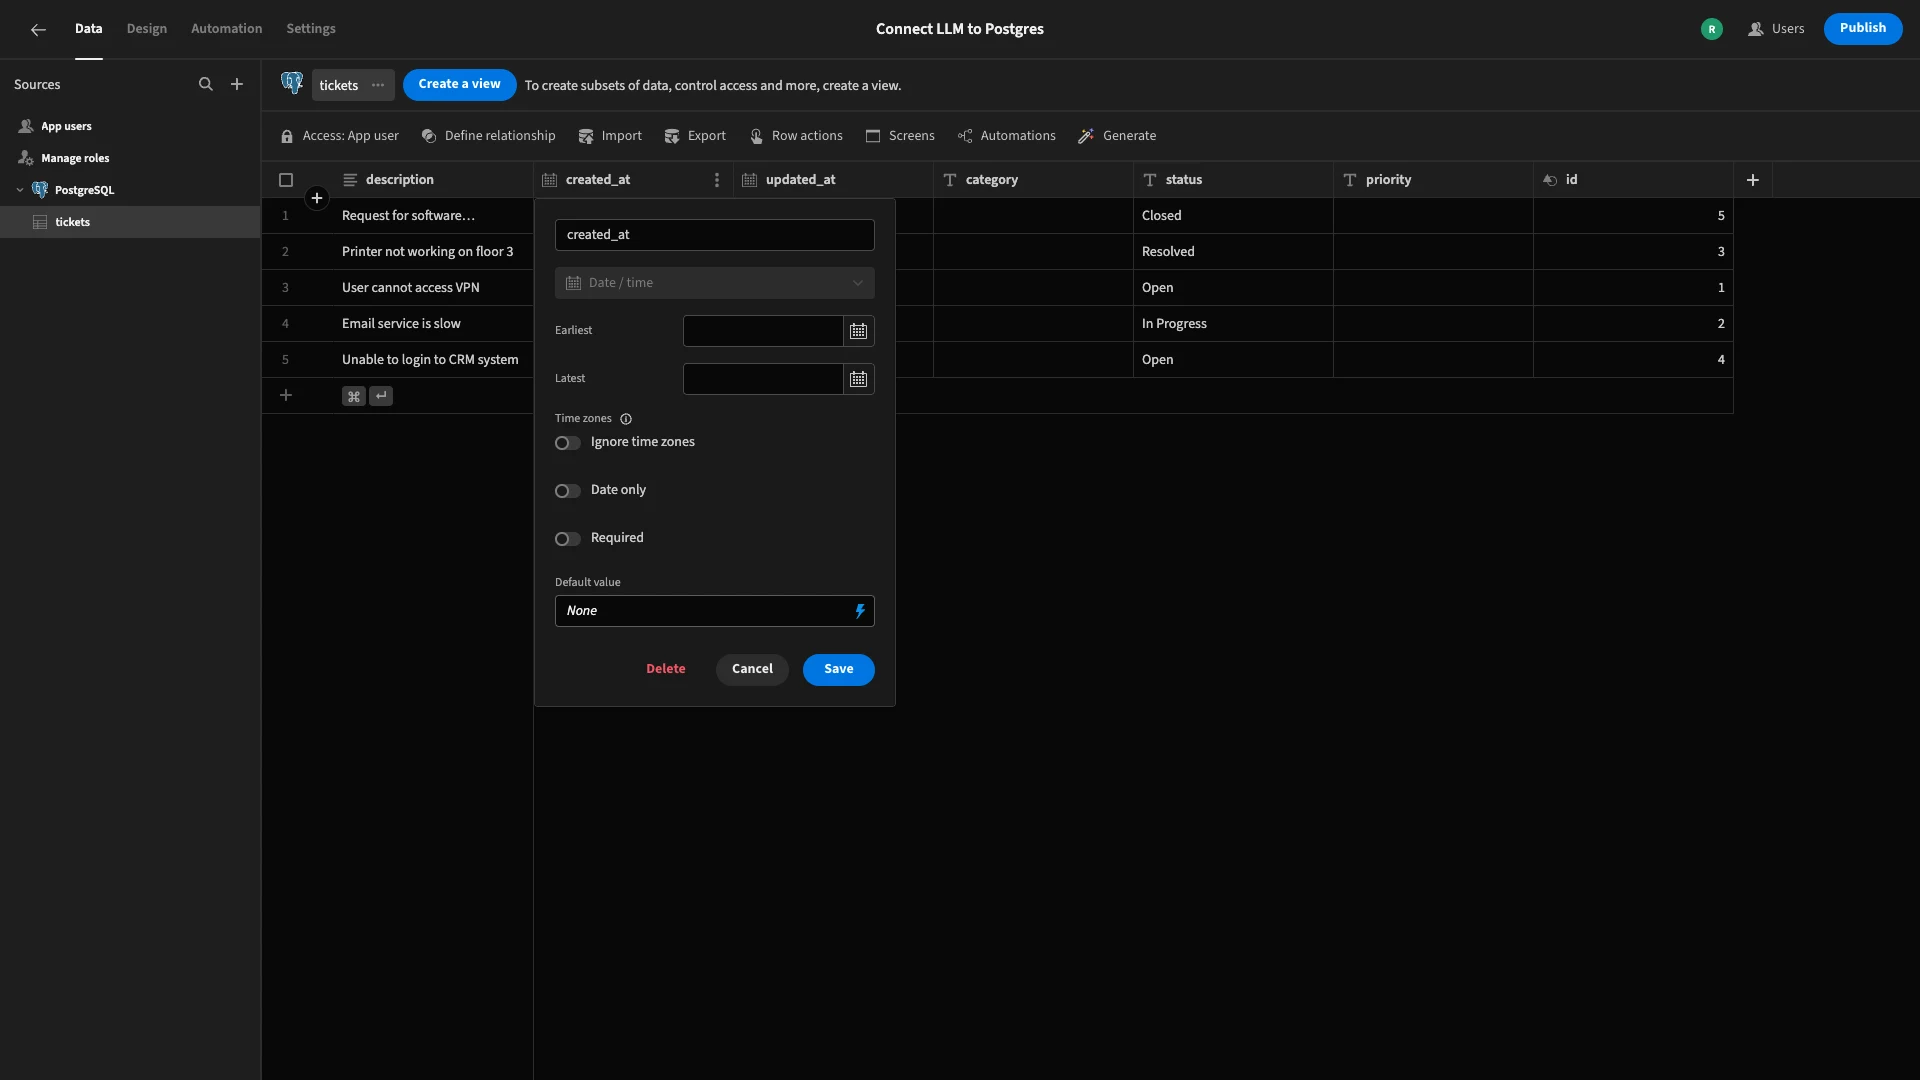Select cell 'Email service is slow'
Viewport: 1920px width, 1080px height.
(x=434, y=324)
